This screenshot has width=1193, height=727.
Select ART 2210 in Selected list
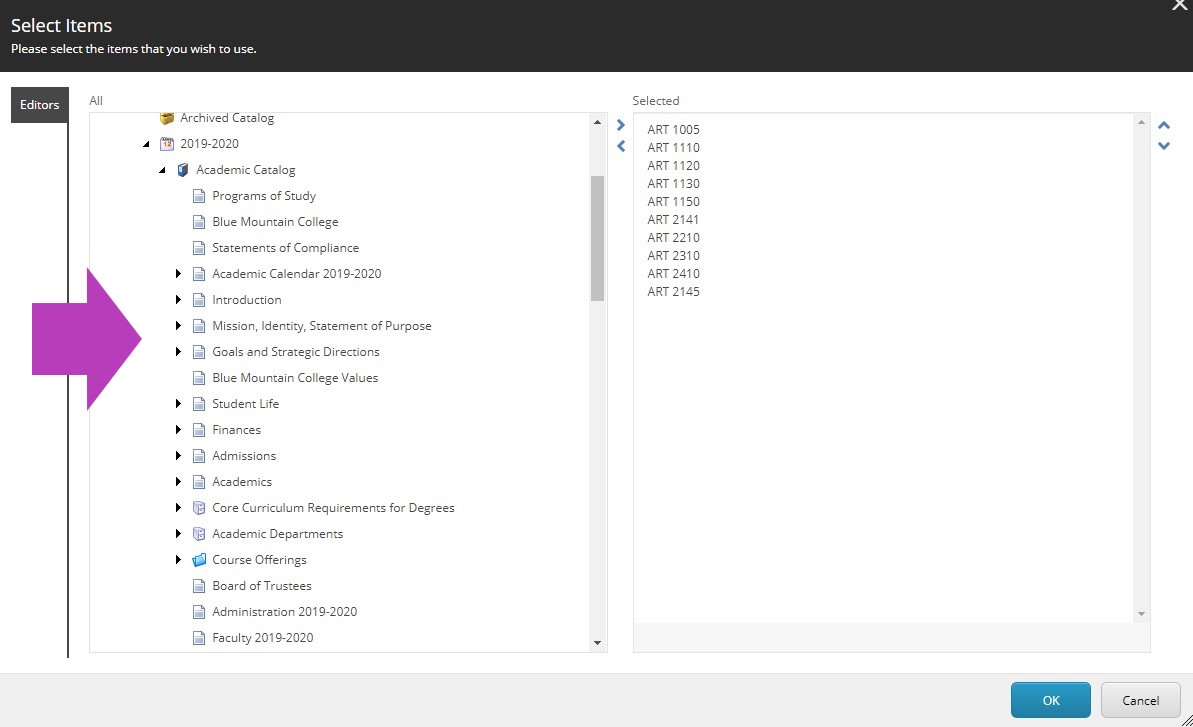(673, 238)
